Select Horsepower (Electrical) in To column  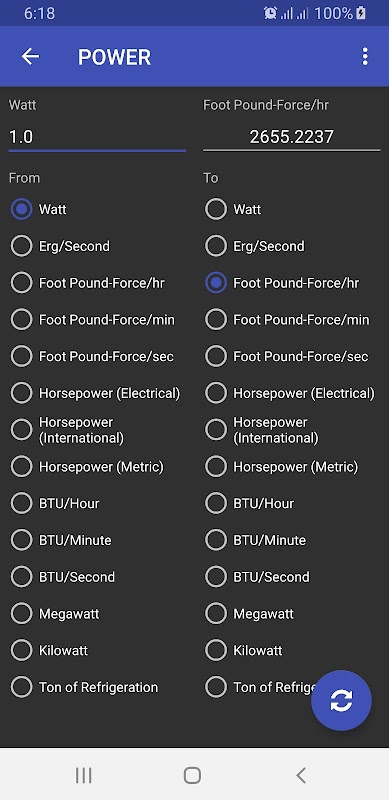(289, 393)
